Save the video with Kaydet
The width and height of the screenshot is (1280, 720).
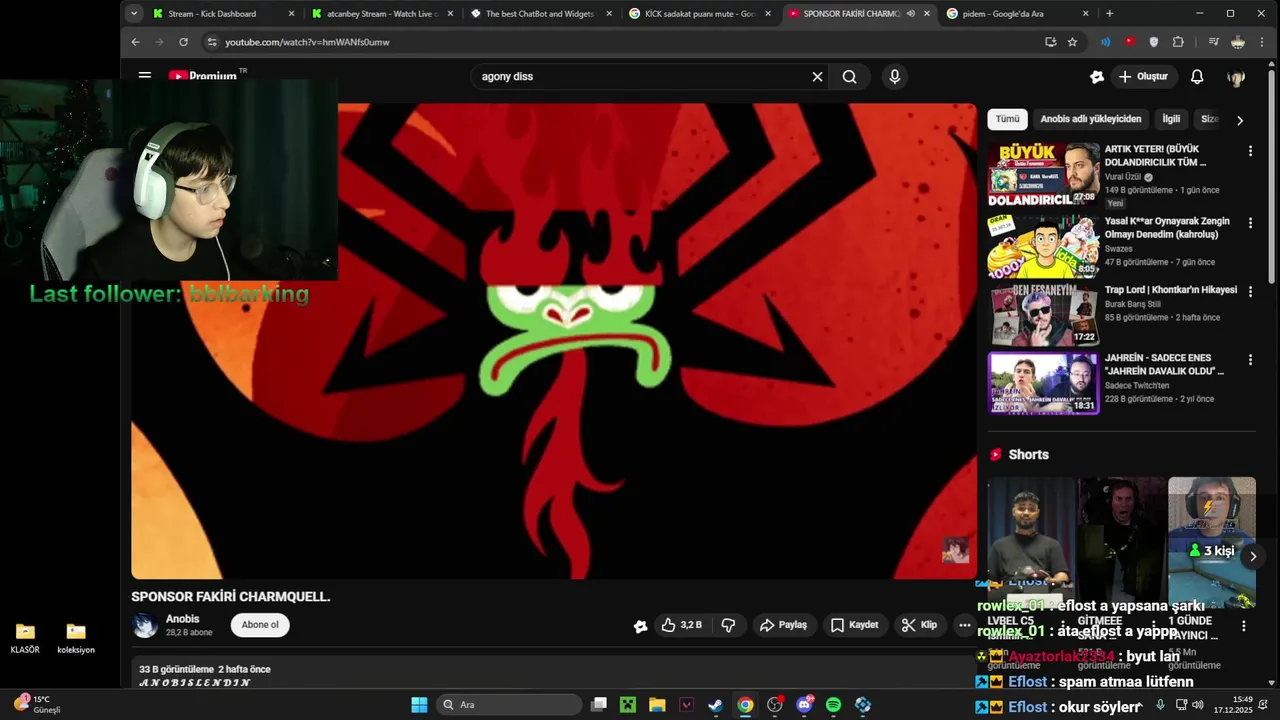click(854, 625)
